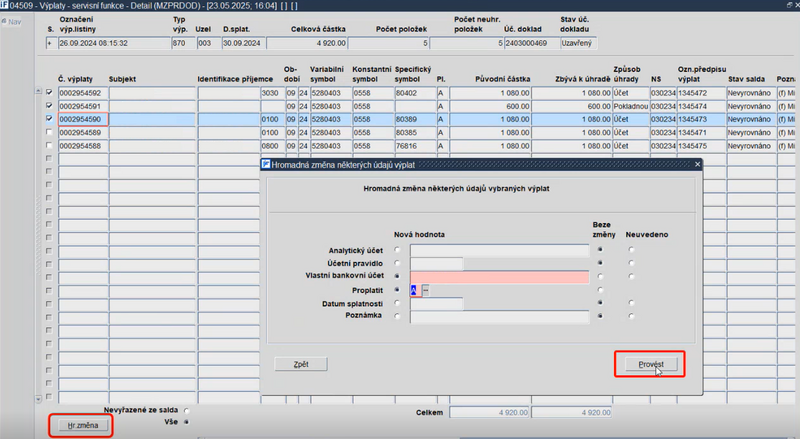
Task: Focus the Účetní pravidlo input field
Action: [x=437, y=263]
